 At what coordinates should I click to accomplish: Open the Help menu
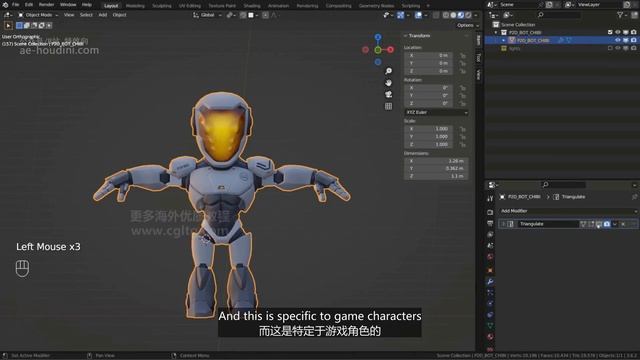coord(87,5)
